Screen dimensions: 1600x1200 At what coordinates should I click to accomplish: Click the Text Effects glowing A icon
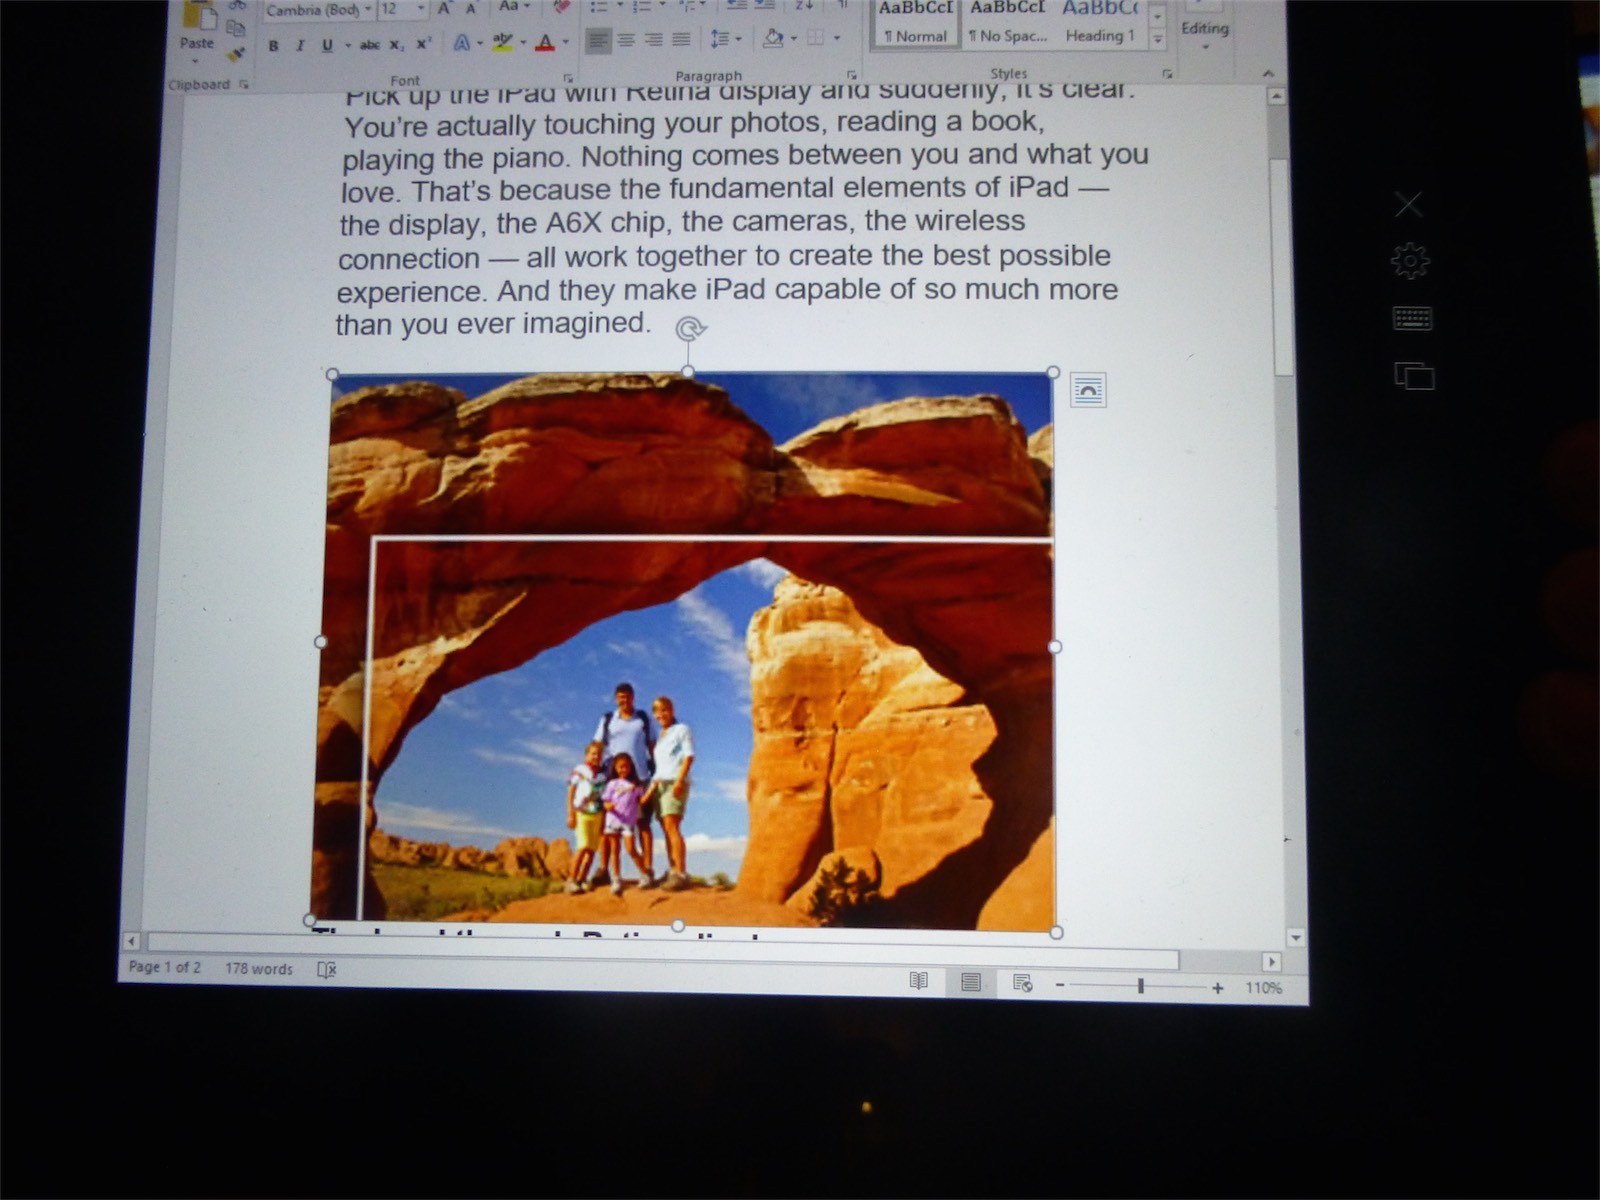coord(461,43)
